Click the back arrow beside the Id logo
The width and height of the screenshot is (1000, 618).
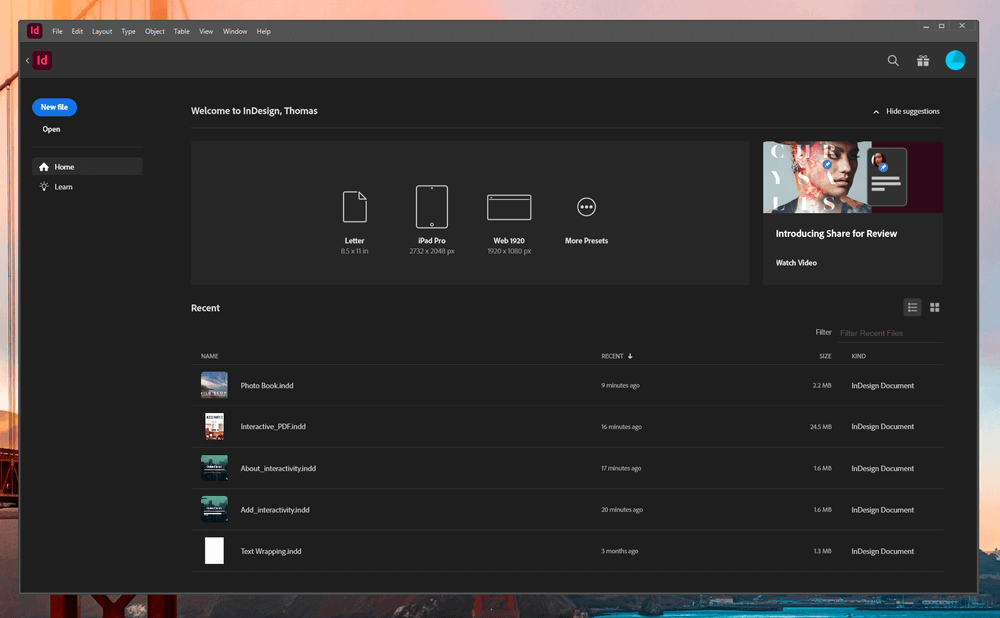click(x=27, y=61)
